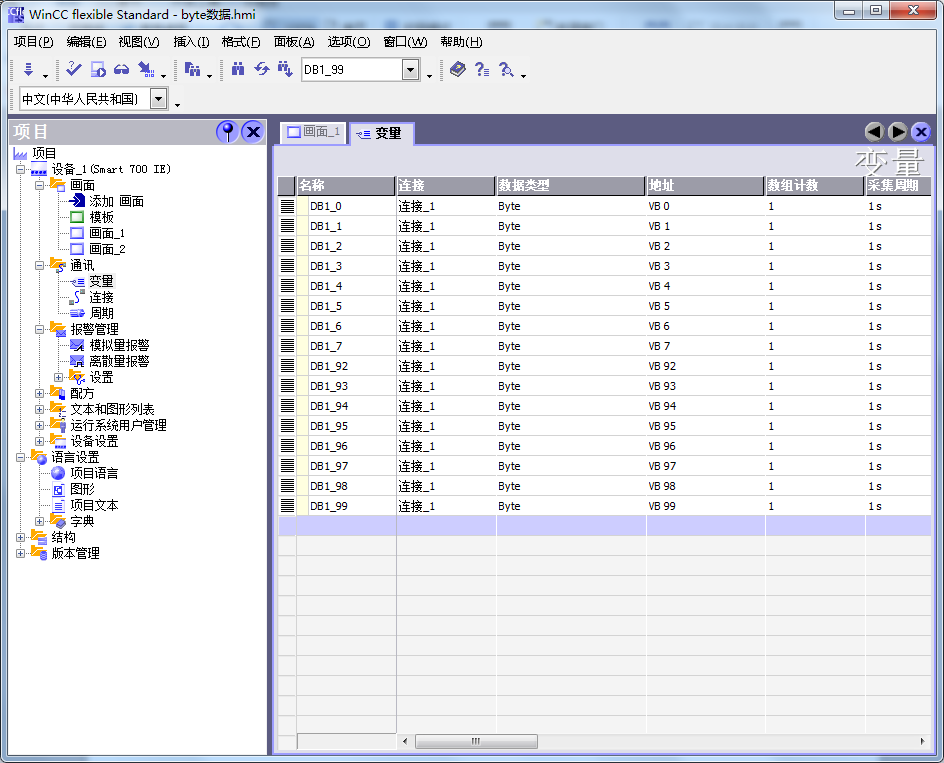Click the Byte type cell for DB1_95
Screen dimensions: 944x763
pyautogui.click(x=571, y=426)
